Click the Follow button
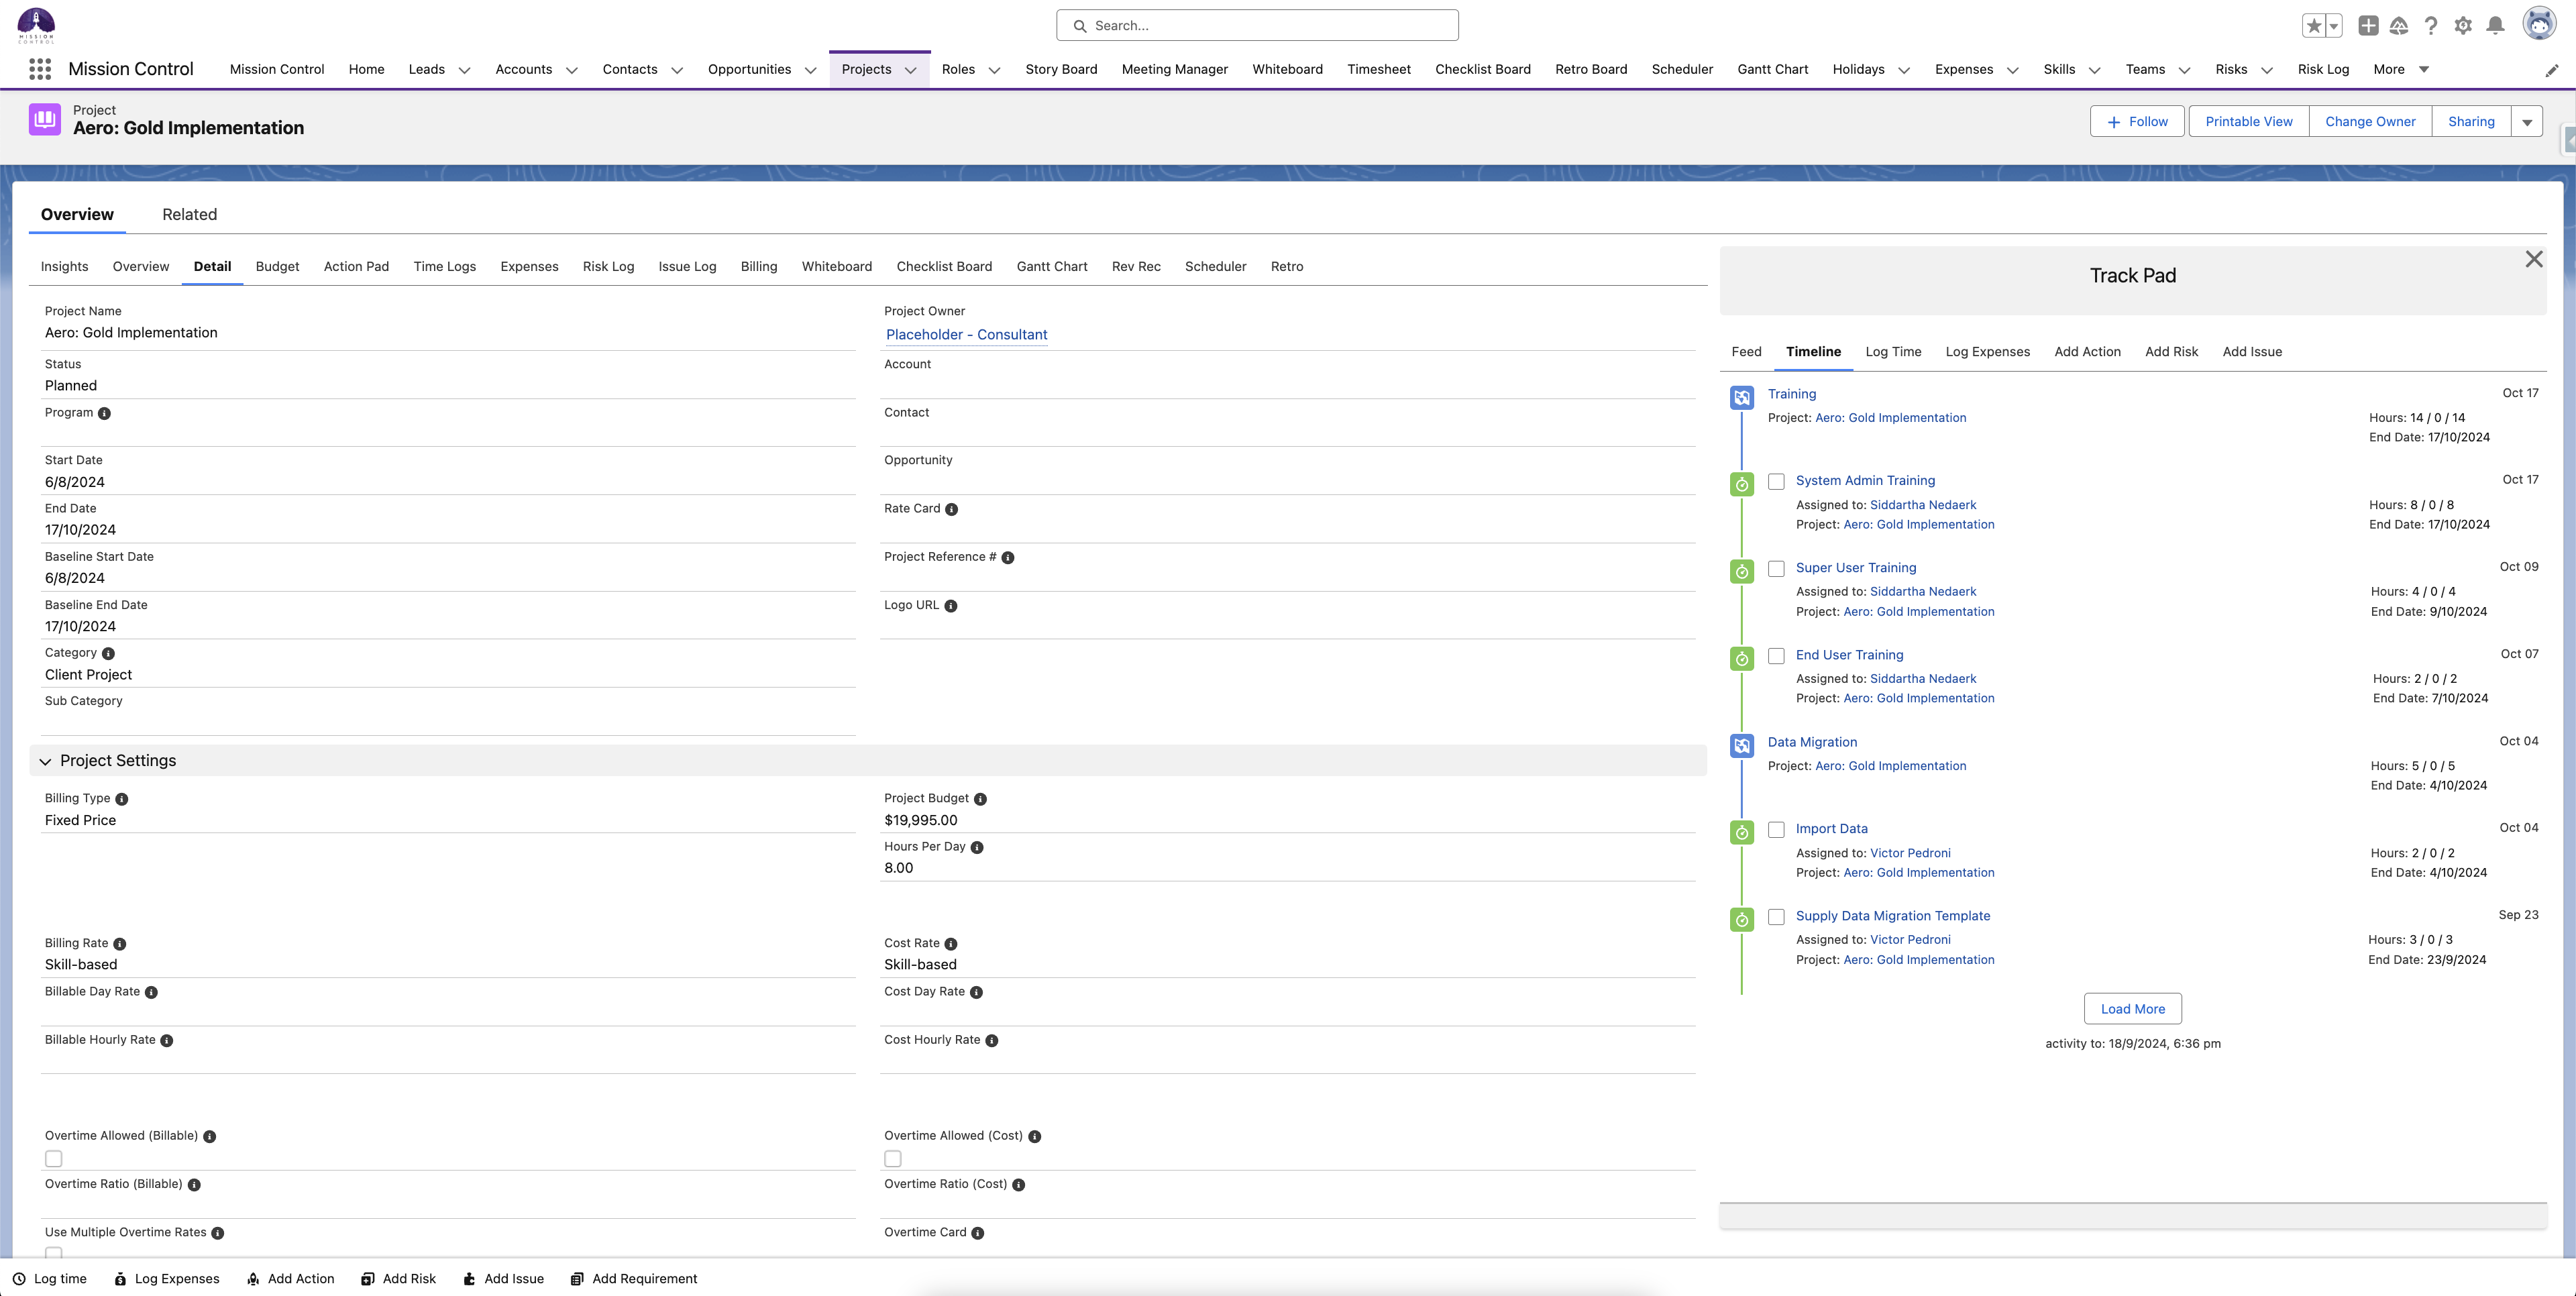Viewport: 2576px width, 1296px height. [x=2137, y=122]
